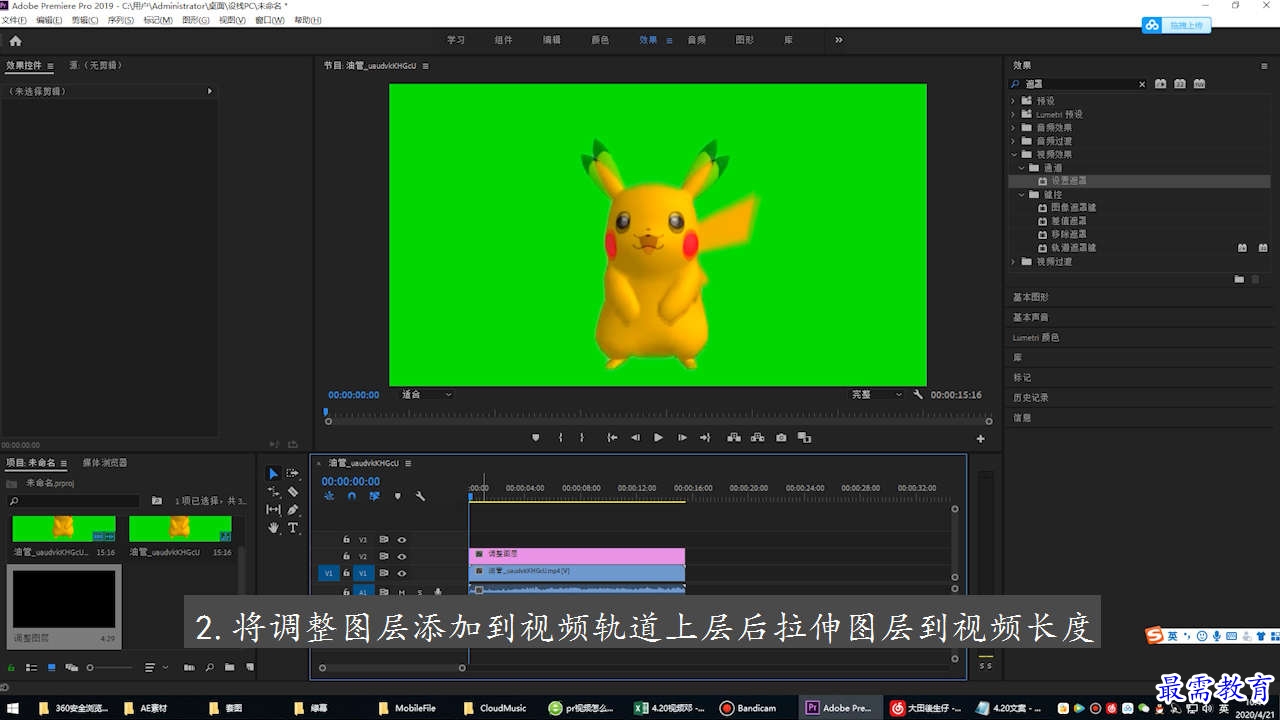
Task: Open Bandicam from the taskbar
Action: click(748, 708)
